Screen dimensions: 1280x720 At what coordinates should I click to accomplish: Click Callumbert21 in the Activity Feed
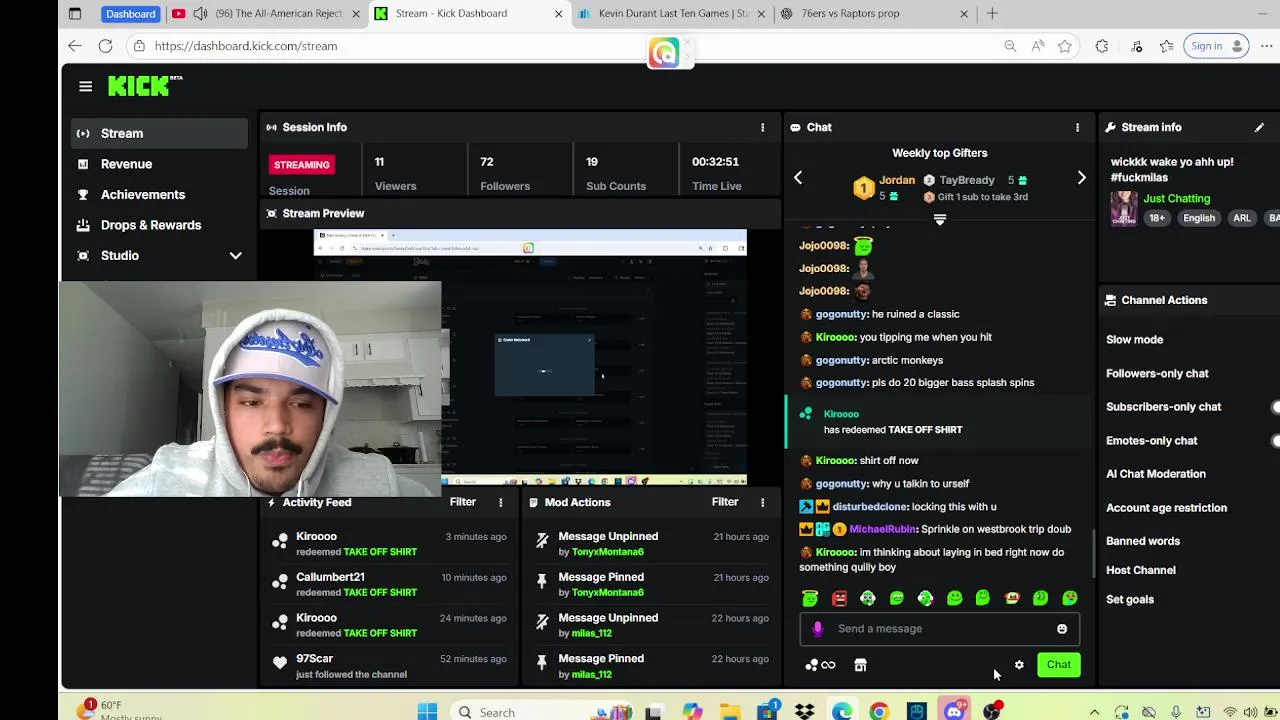click(x=330, y=577)
